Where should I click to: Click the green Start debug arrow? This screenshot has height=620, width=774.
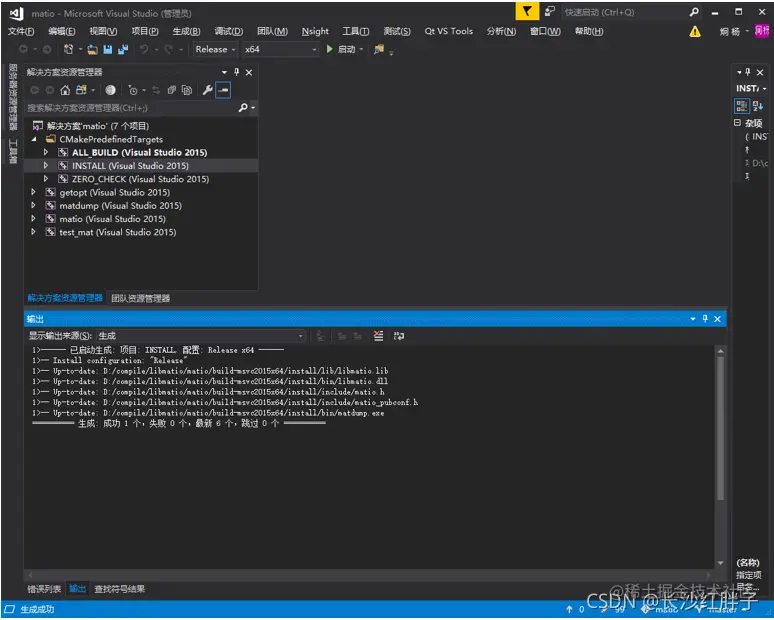(x=329, y=49)
